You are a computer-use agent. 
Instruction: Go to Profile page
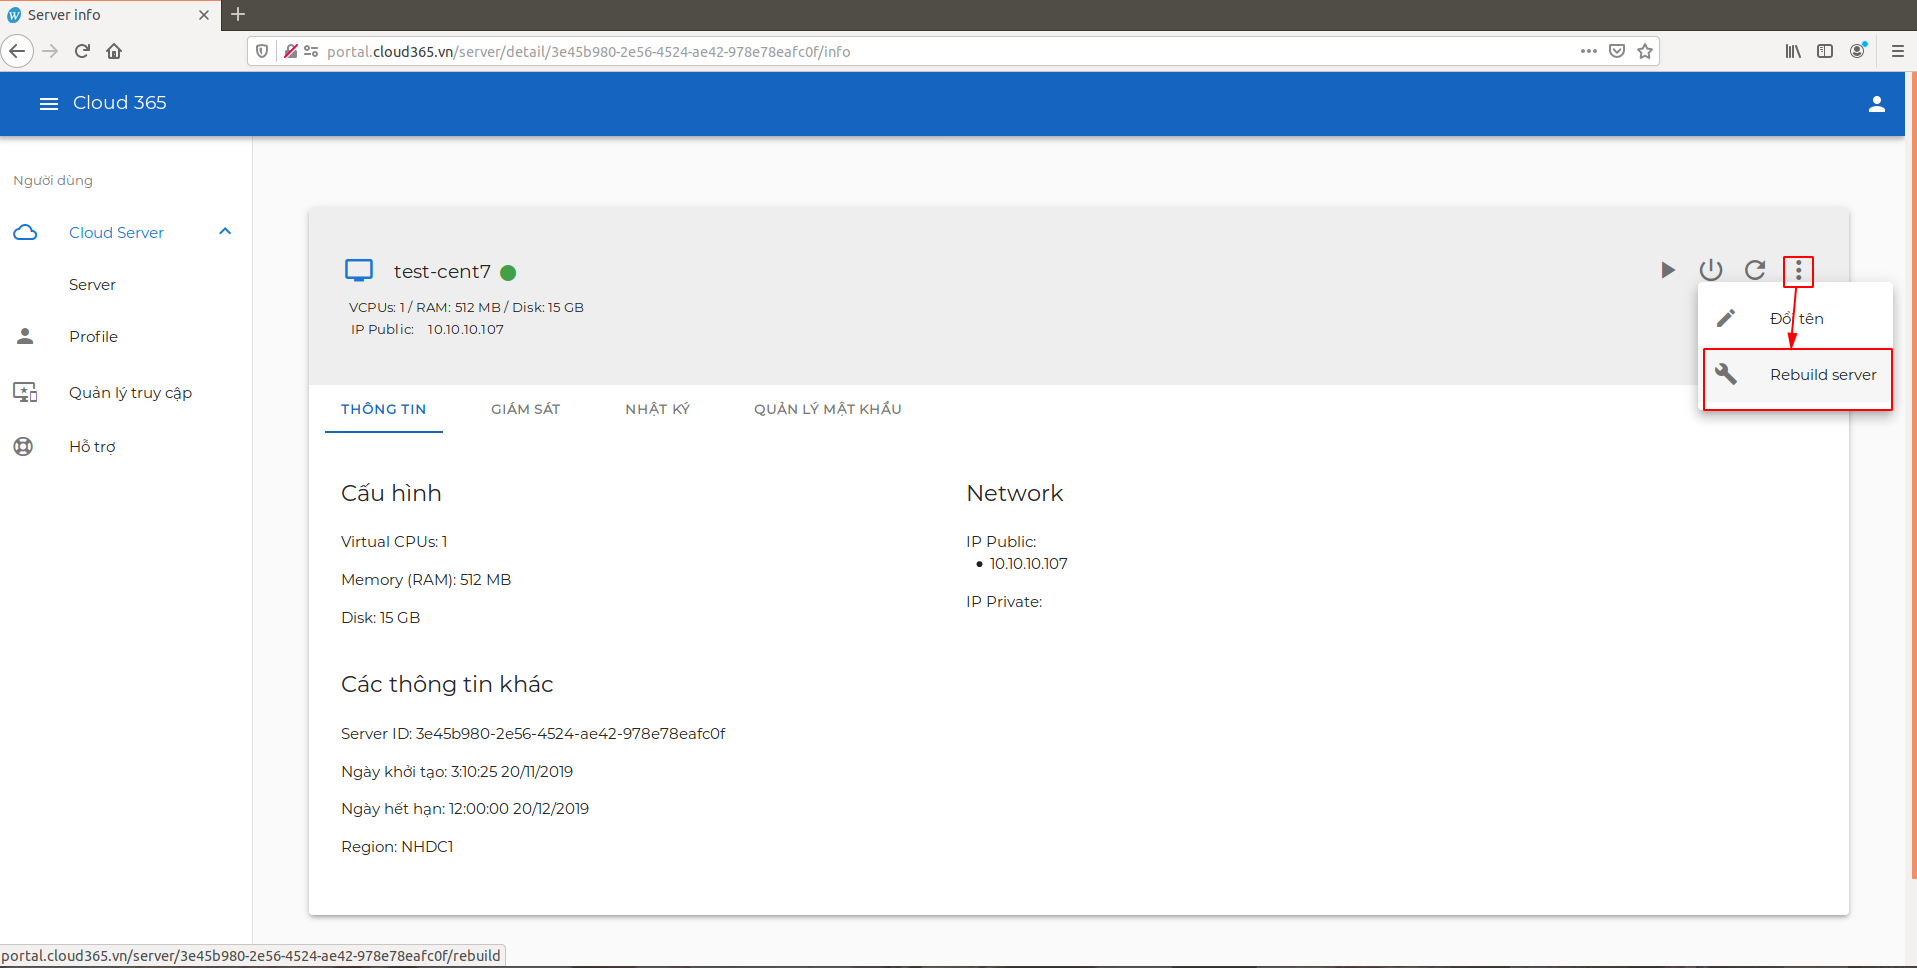coord(93,337)
